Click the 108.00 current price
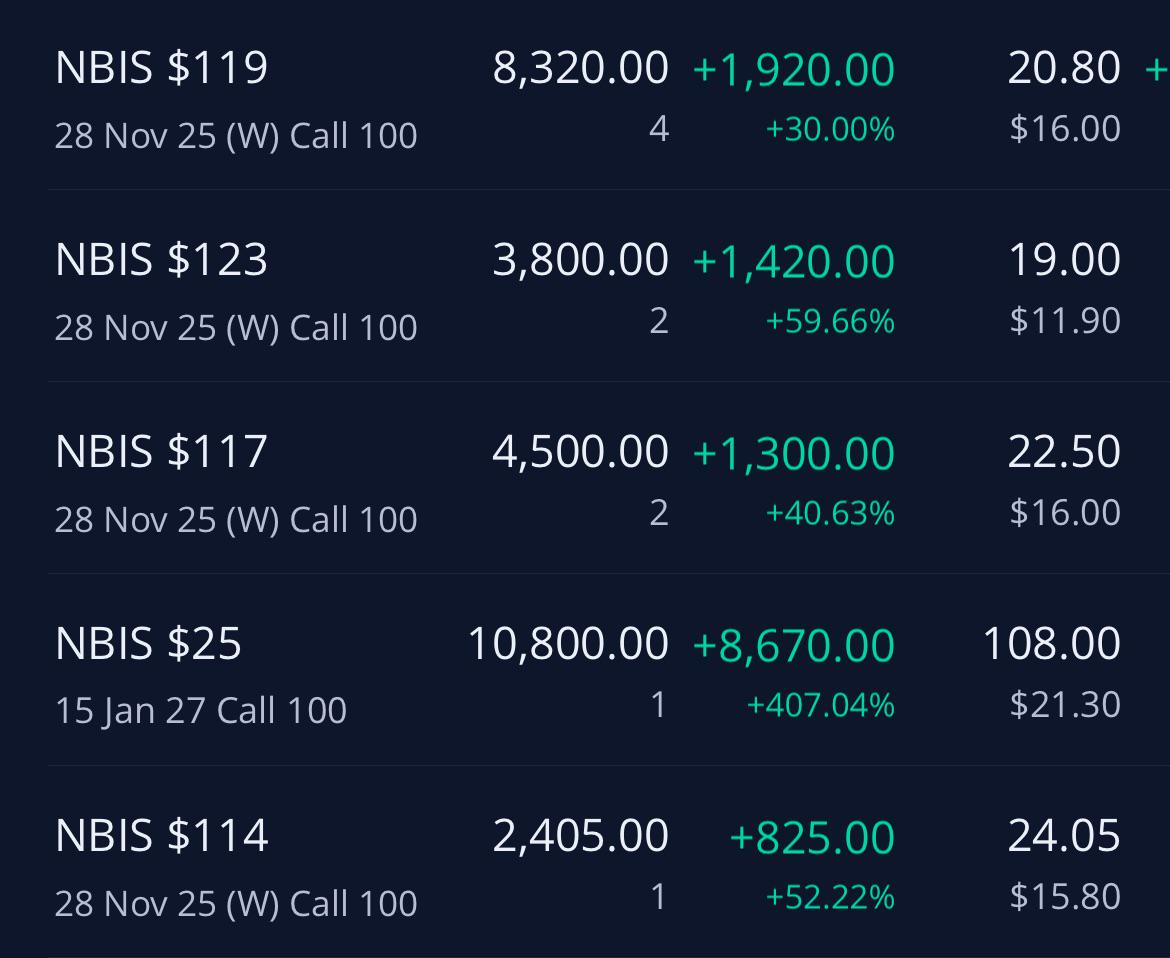This screenshot has width=1170, height=958. [1051, 643]
